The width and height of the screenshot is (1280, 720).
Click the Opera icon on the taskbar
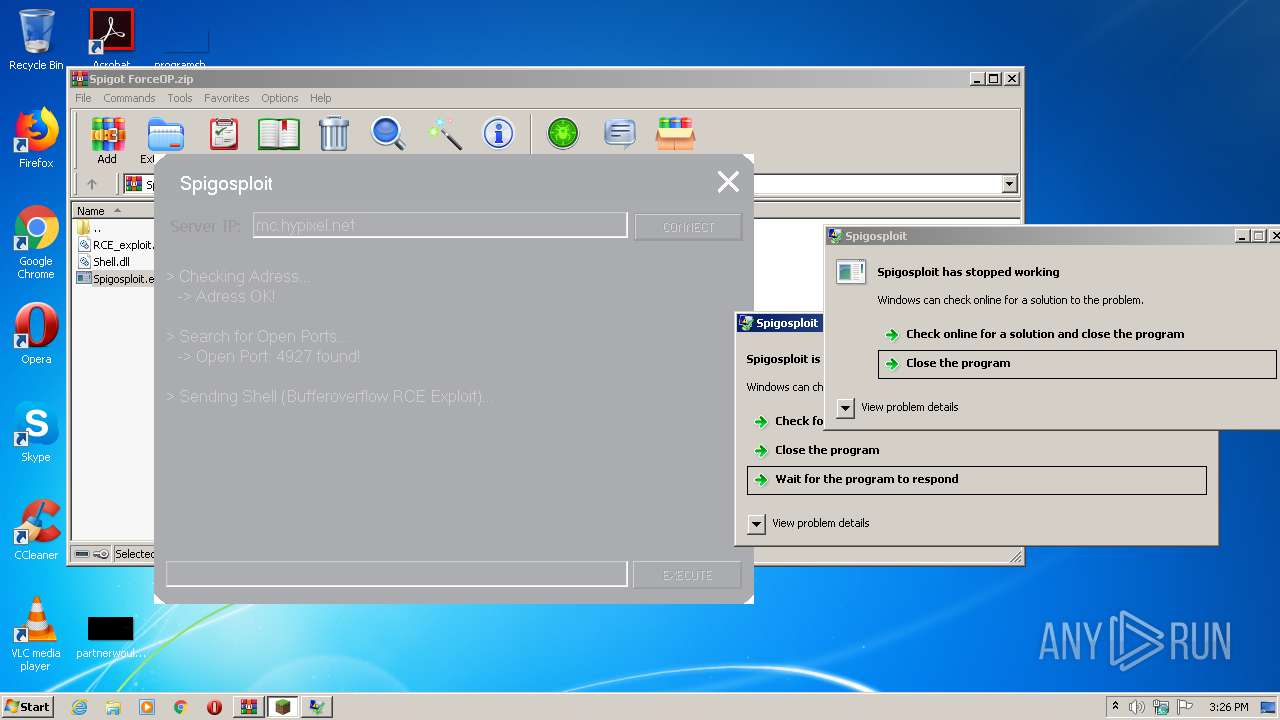coord(214,707)
